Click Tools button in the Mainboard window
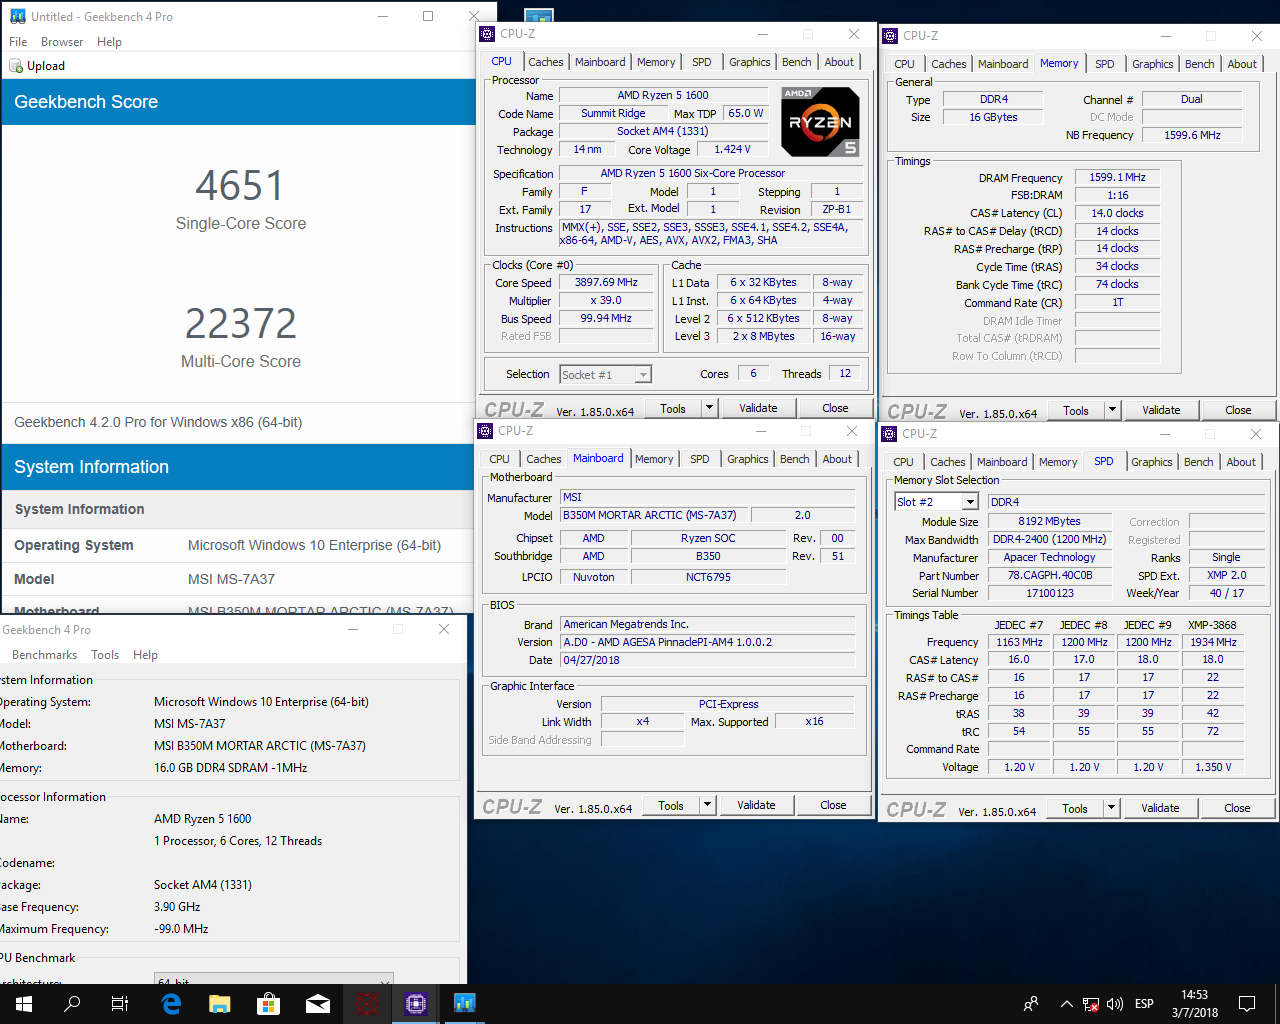 671,805
